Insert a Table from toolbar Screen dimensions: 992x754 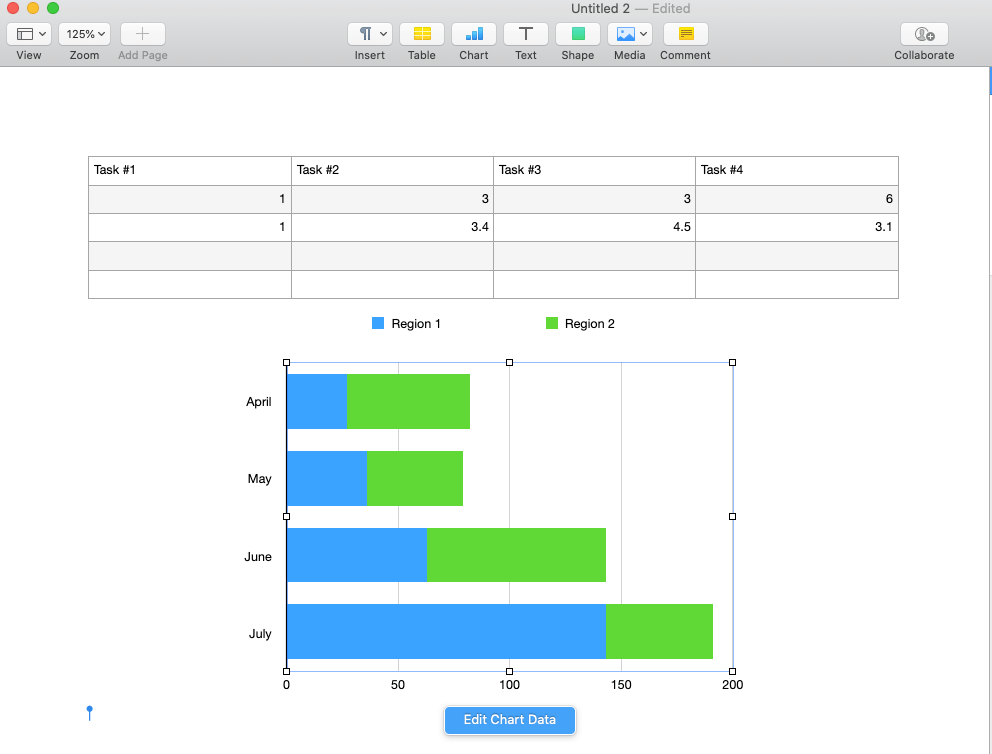422,34
